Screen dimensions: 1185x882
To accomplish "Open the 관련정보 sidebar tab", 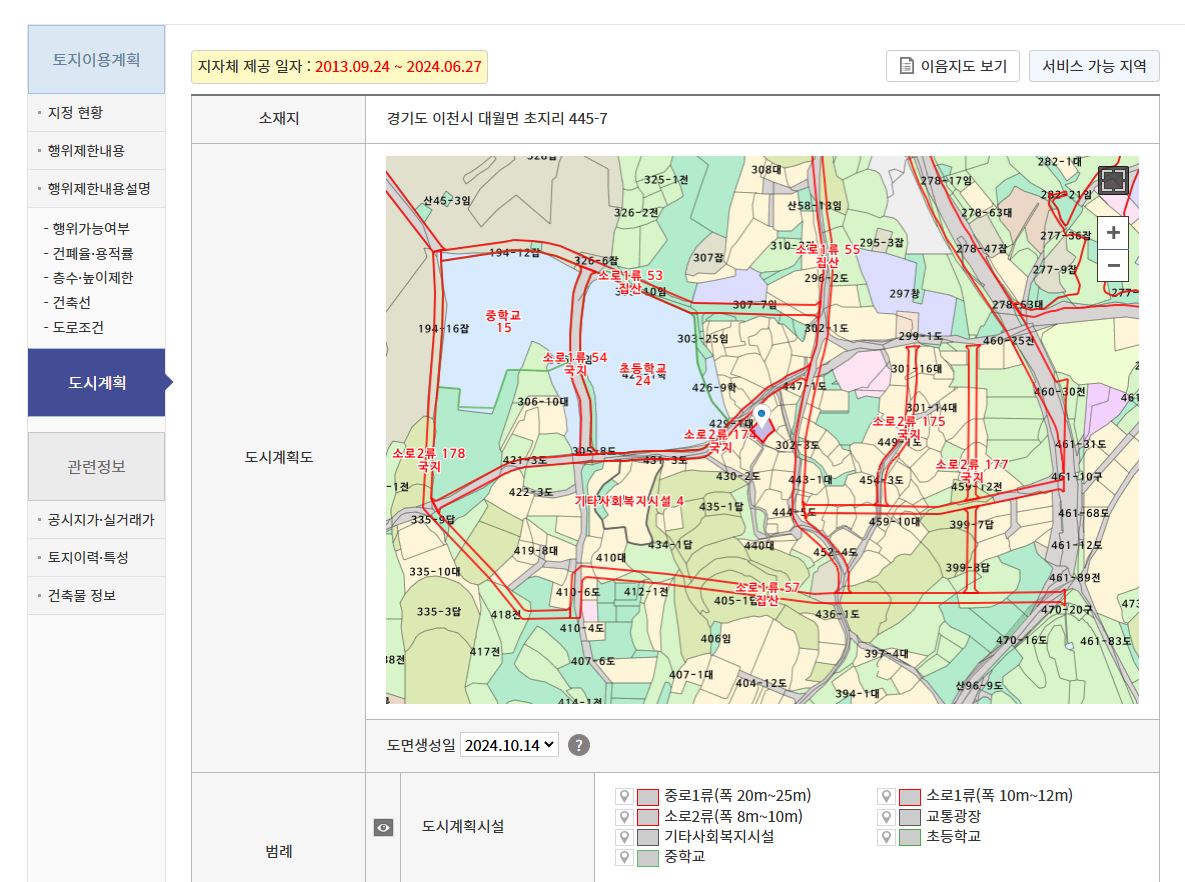I will point(96,466).
